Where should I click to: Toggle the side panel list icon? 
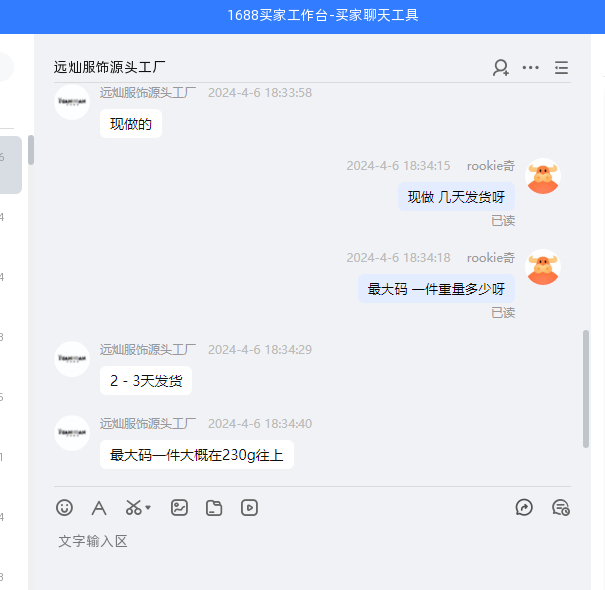(x=561, y=68)
